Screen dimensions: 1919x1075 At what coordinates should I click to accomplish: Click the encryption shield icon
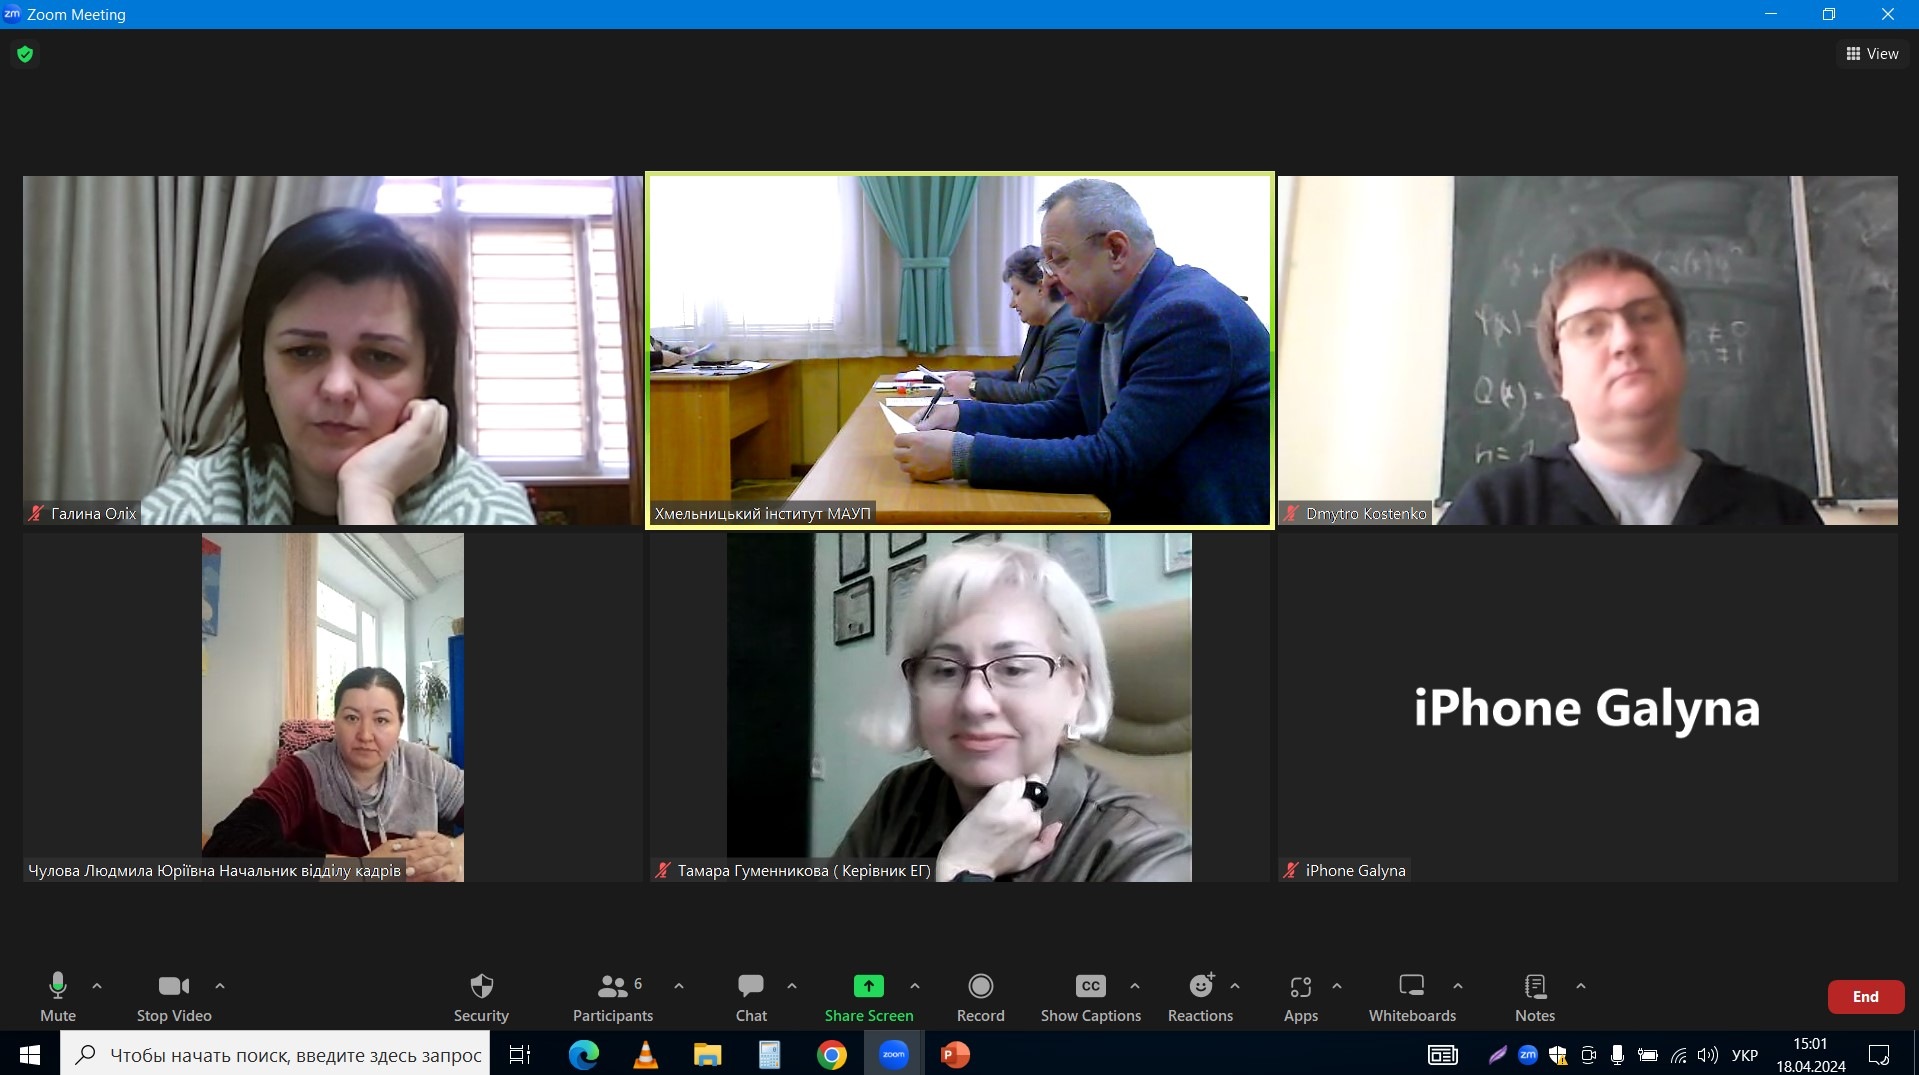click(25, 54)
